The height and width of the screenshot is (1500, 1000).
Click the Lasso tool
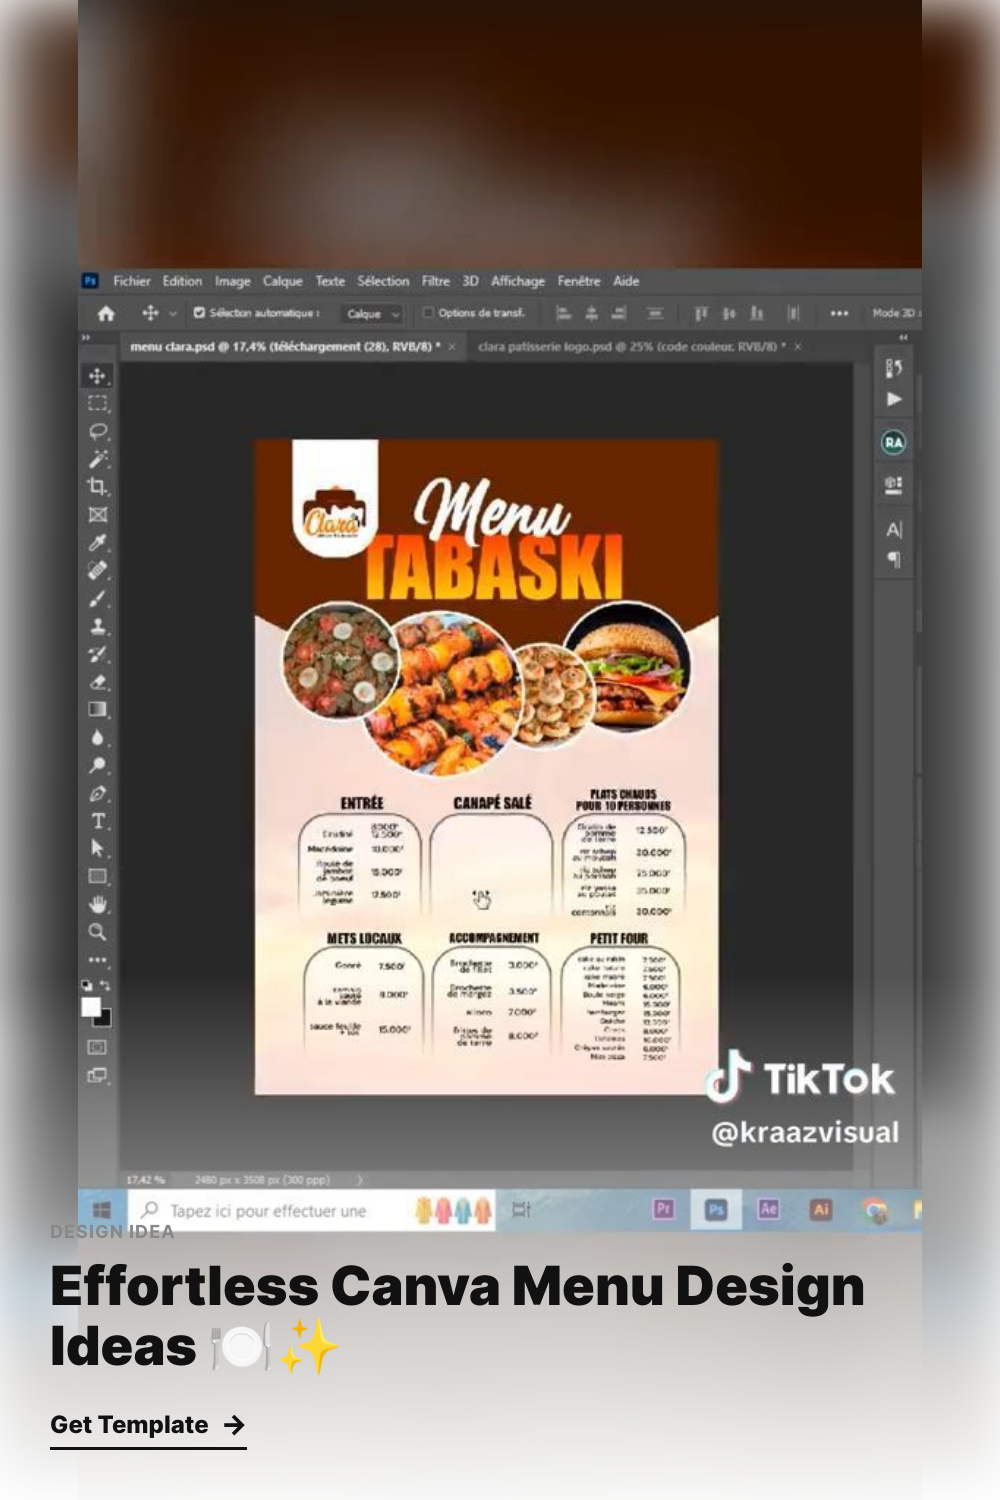pyautogui.click(x=97, y=431)
